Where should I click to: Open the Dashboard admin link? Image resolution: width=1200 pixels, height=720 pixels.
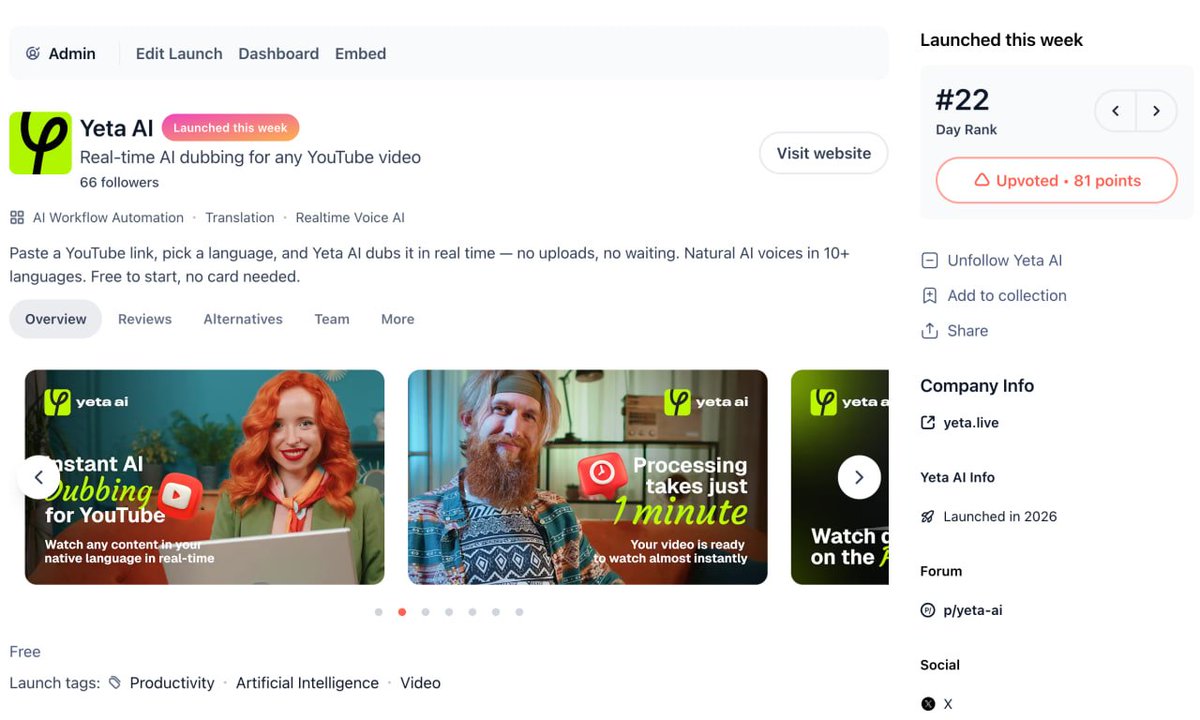279,54
